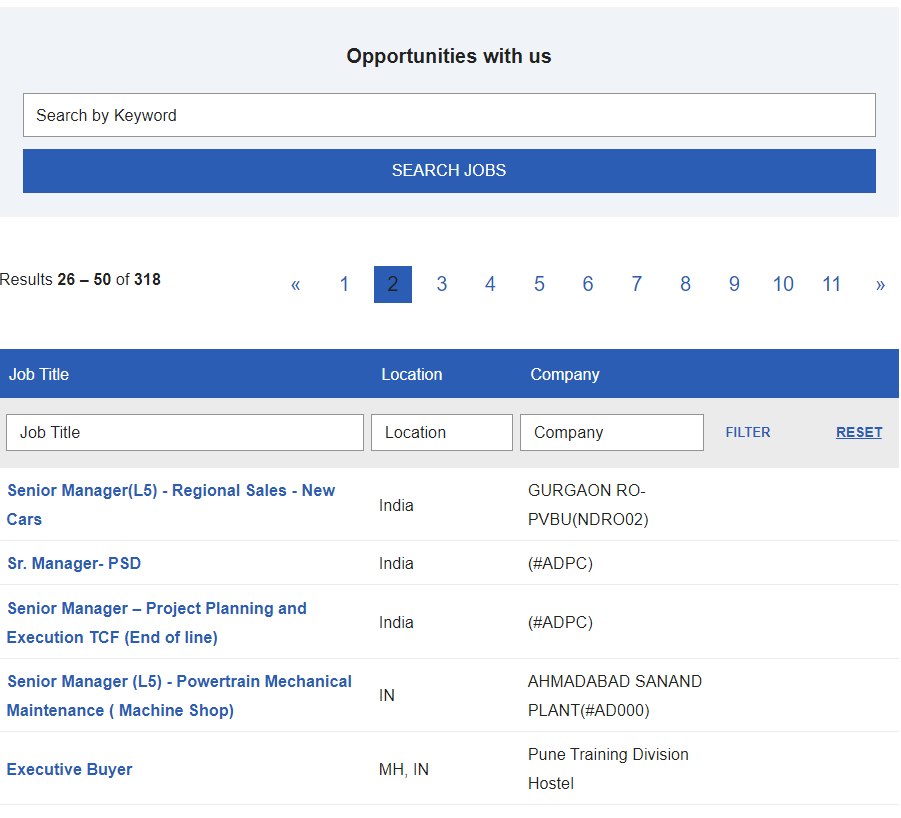Open results page 3
This screenshot has height=818, width=901.
441,284
